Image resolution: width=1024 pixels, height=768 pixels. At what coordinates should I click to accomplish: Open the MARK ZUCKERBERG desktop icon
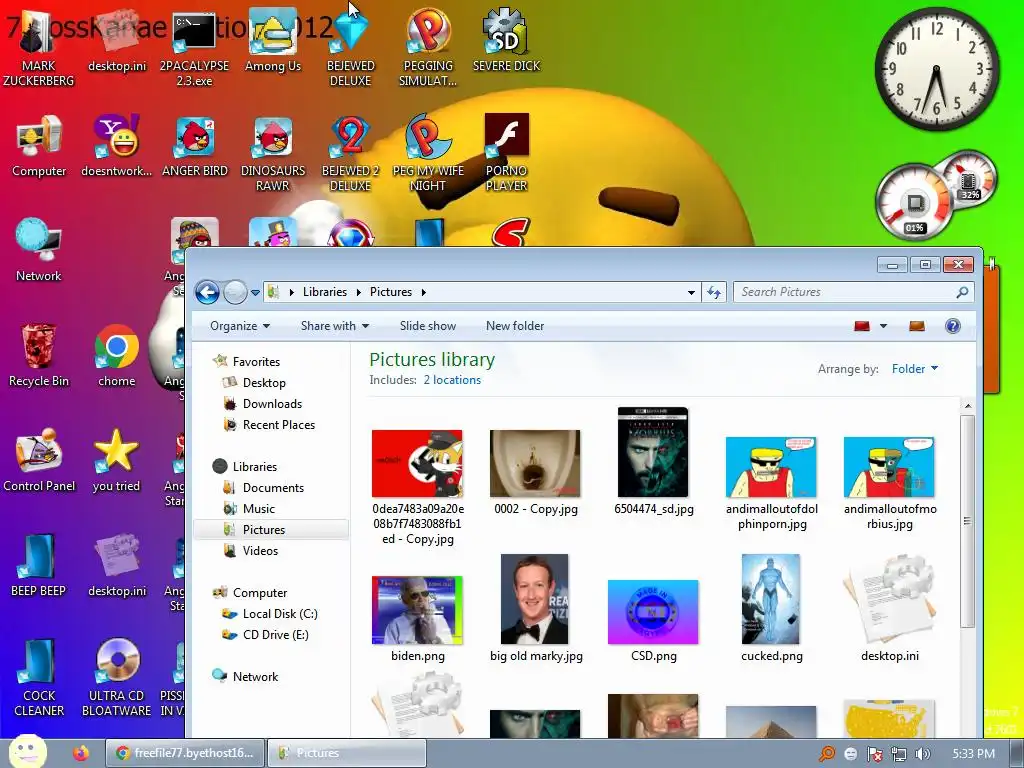tap(39, 49)
